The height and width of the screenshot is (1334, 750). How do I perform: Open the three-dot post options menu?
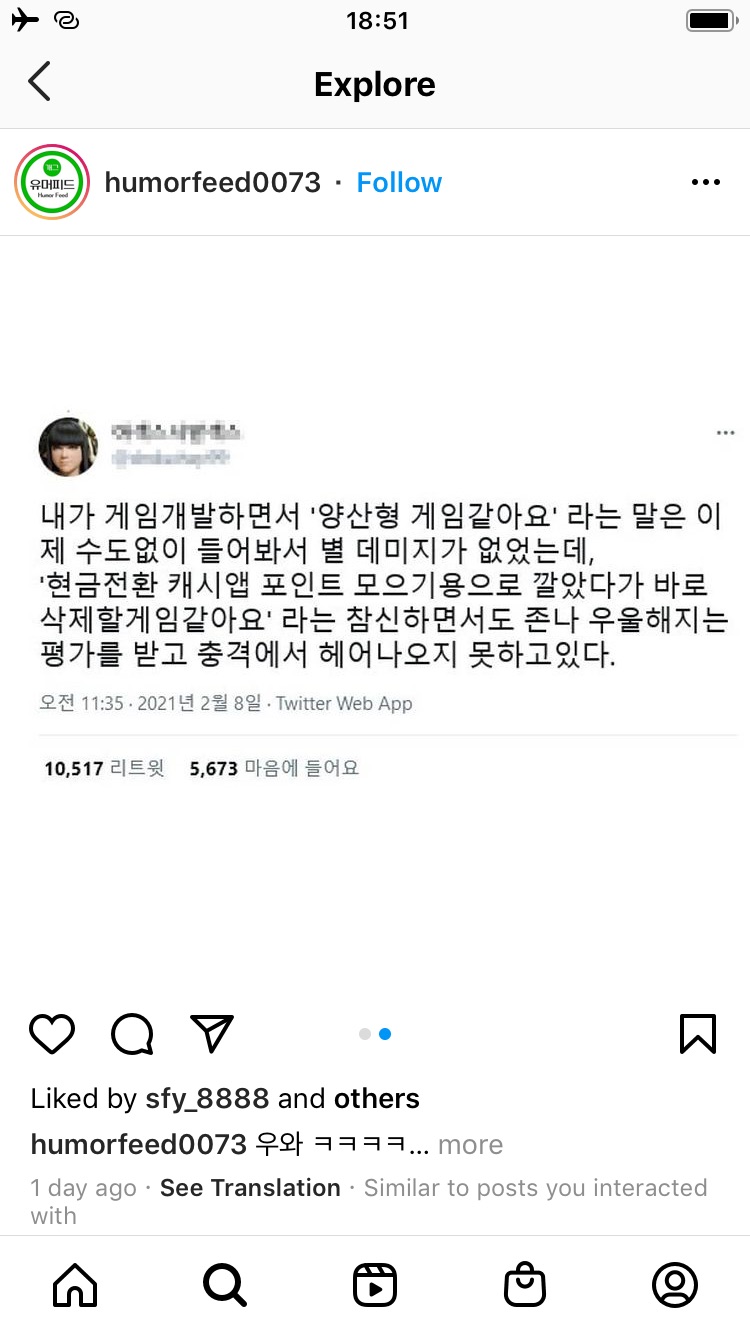coord(706,182)
